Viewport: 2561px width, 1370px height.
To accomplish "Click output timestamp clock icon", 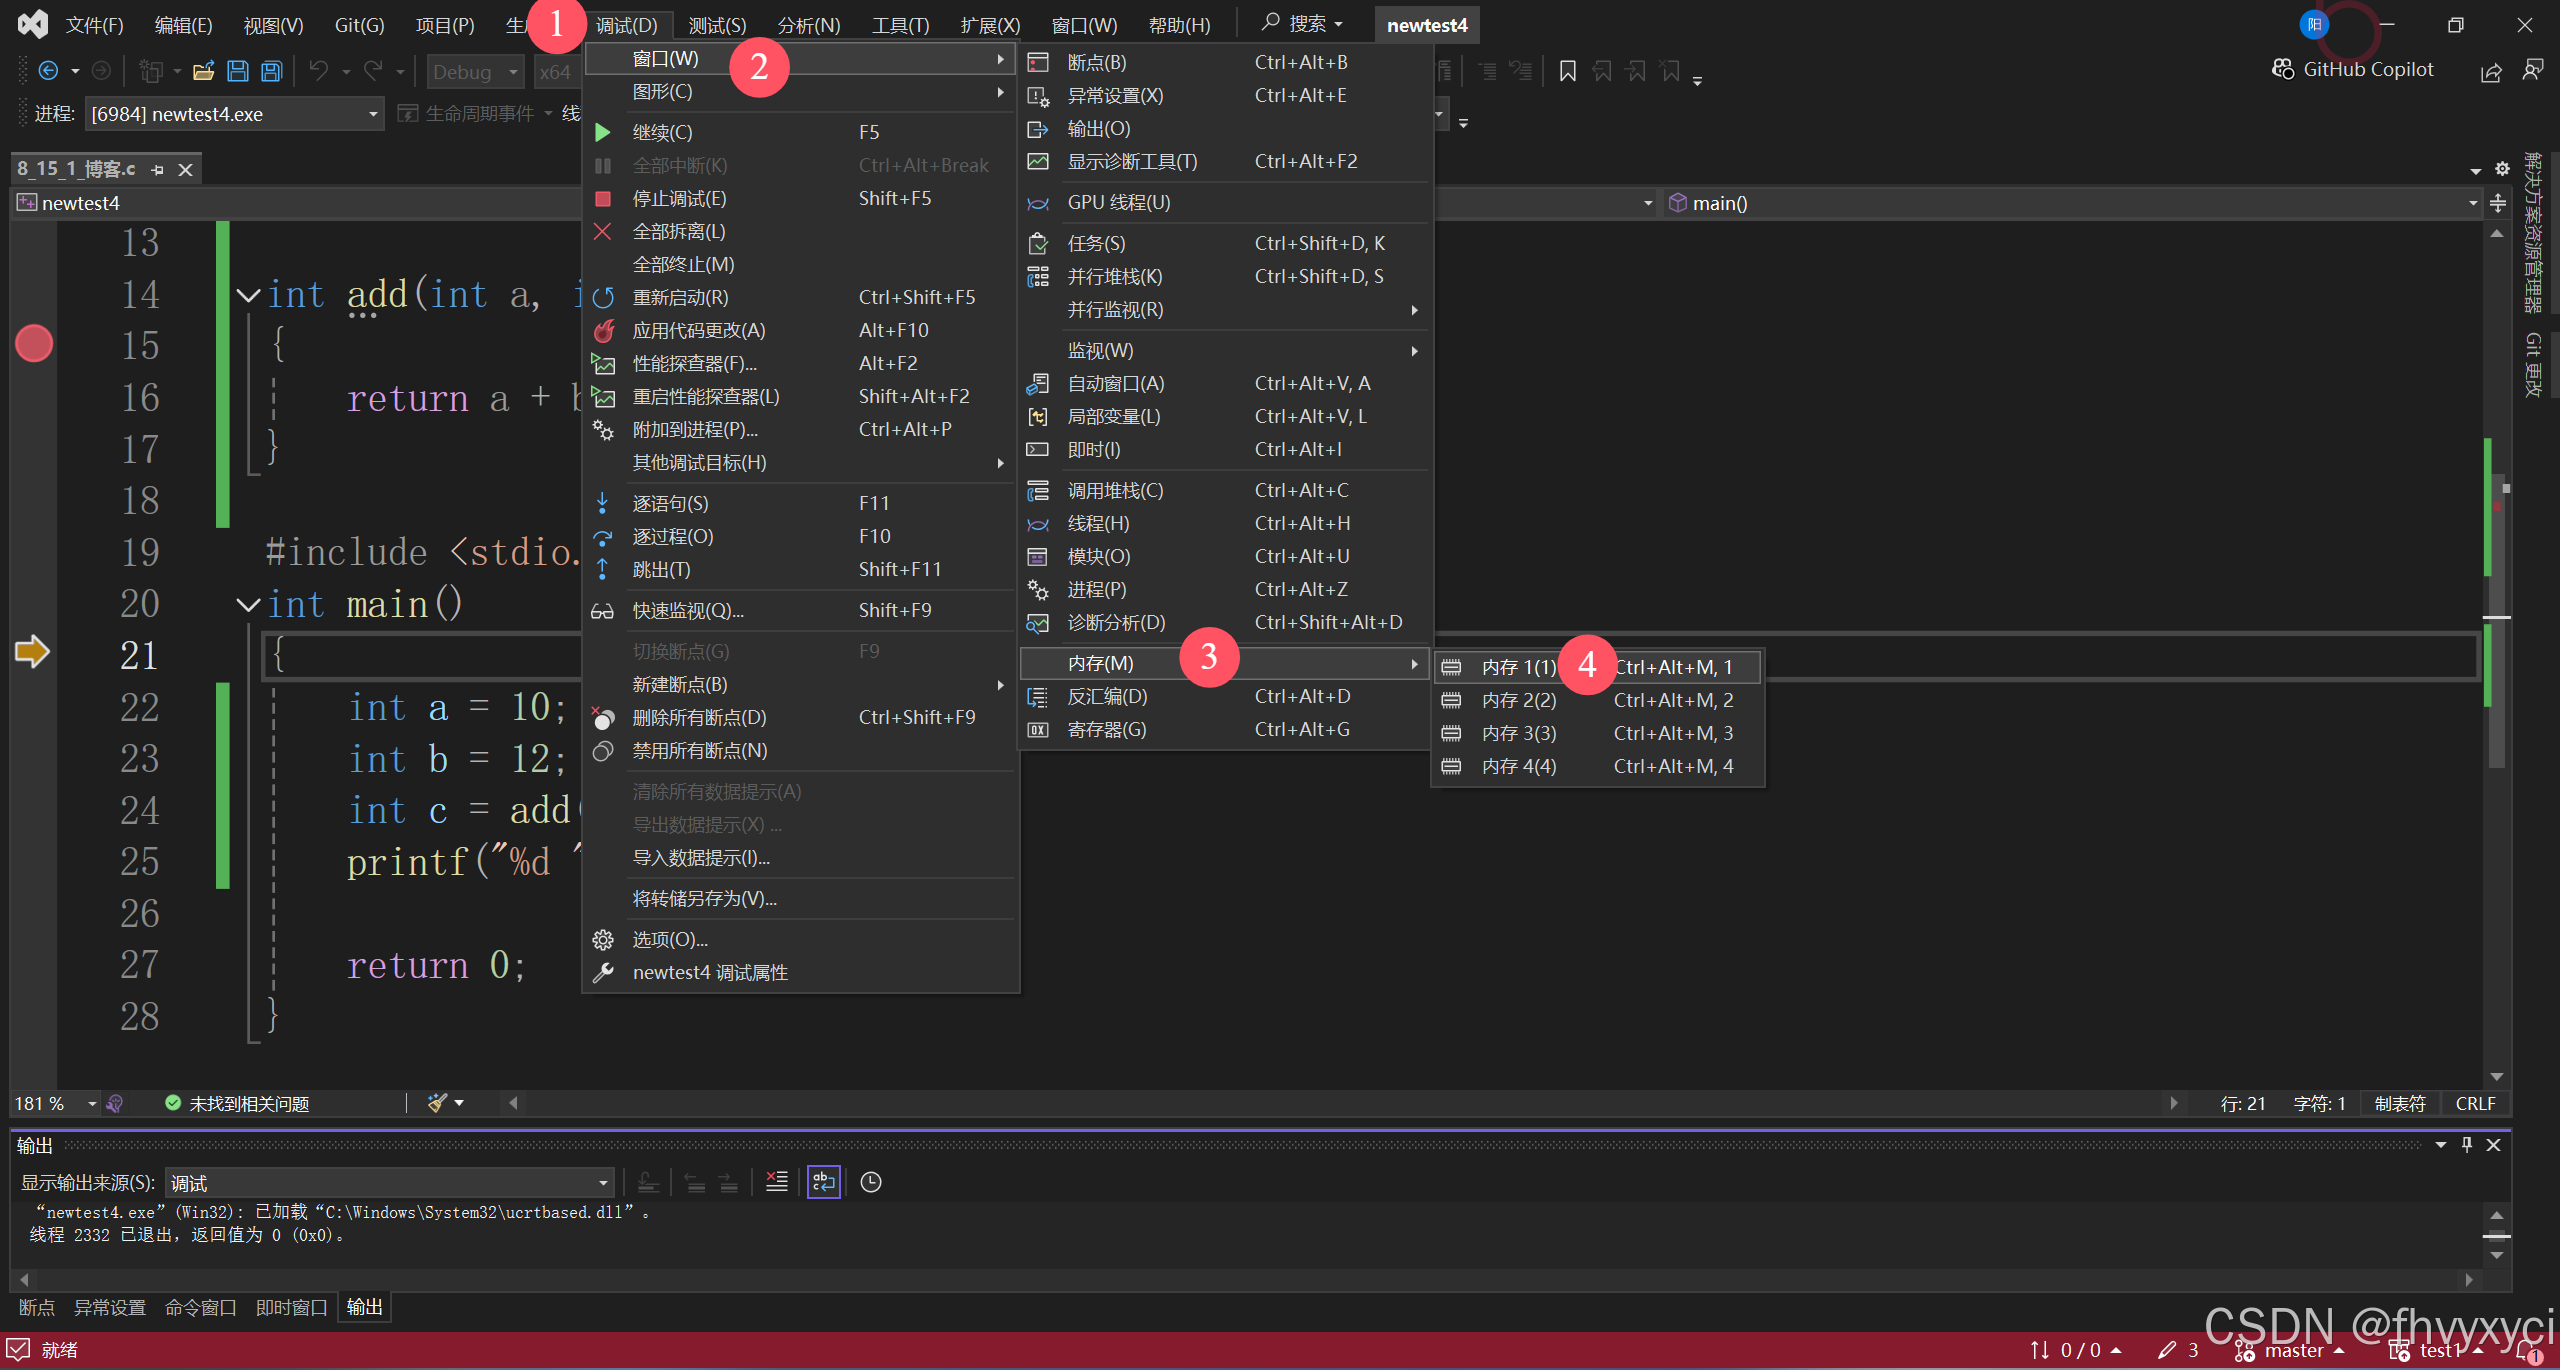I will point(871,1182).
